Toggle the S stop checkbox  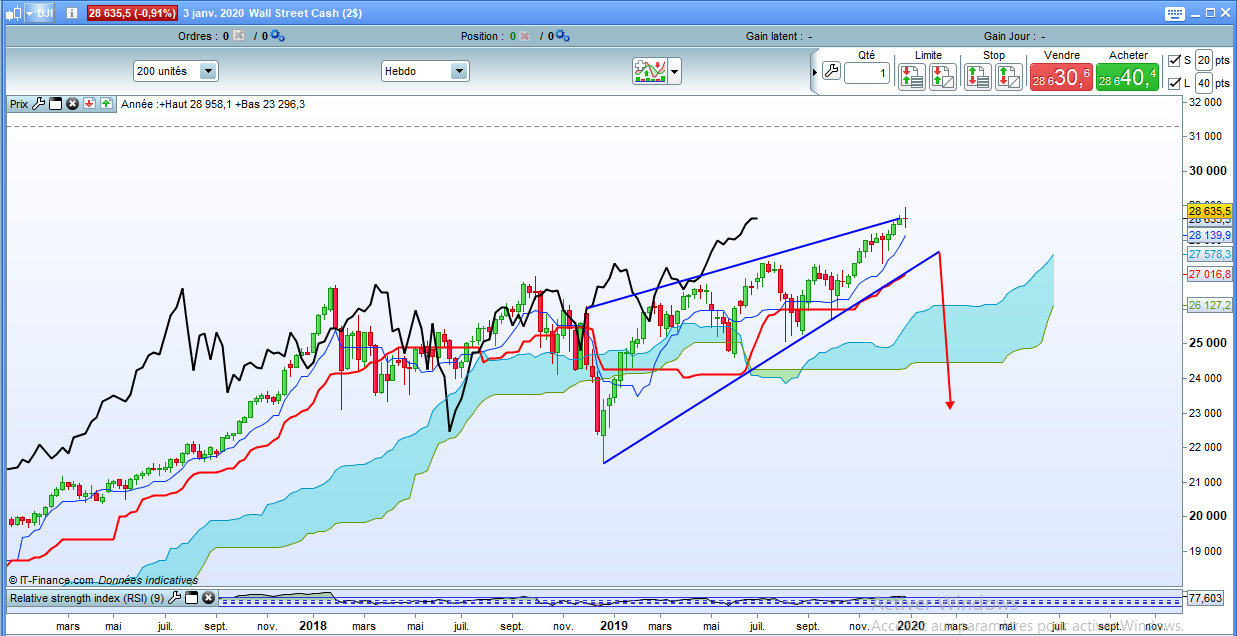(1174, 61)
